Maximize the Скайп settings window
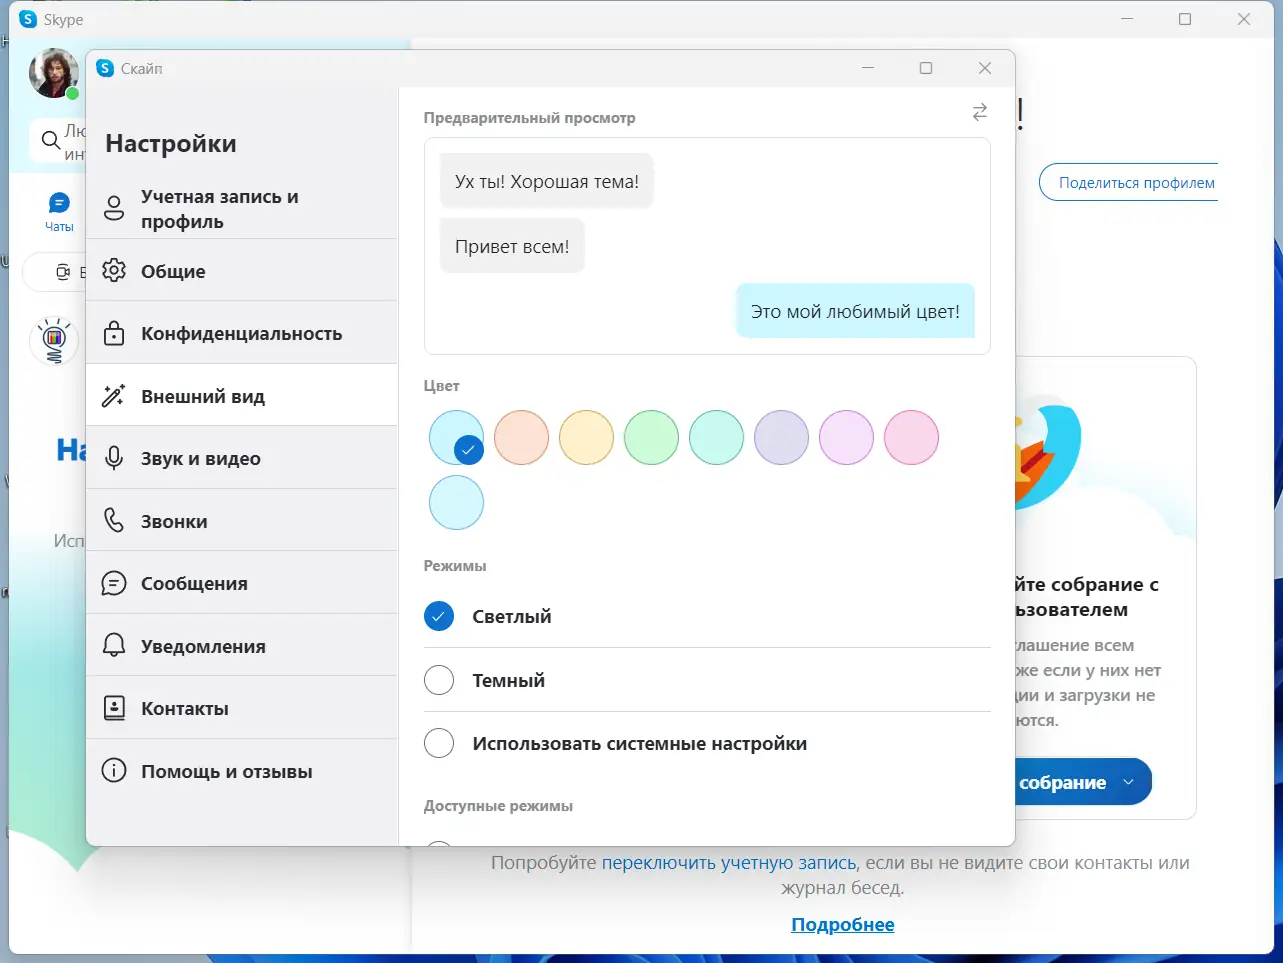The height and width of the screenshot is (963, 1283). point(926,68)
